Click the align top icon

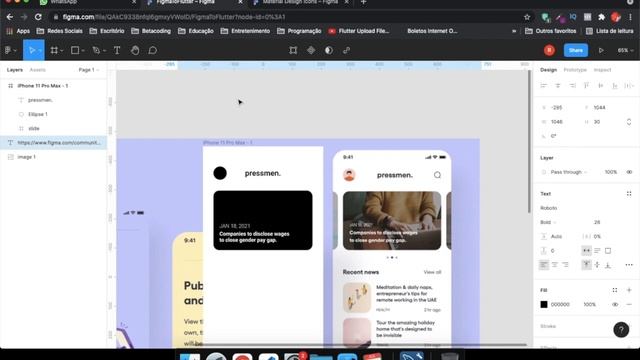pos(586,86)
